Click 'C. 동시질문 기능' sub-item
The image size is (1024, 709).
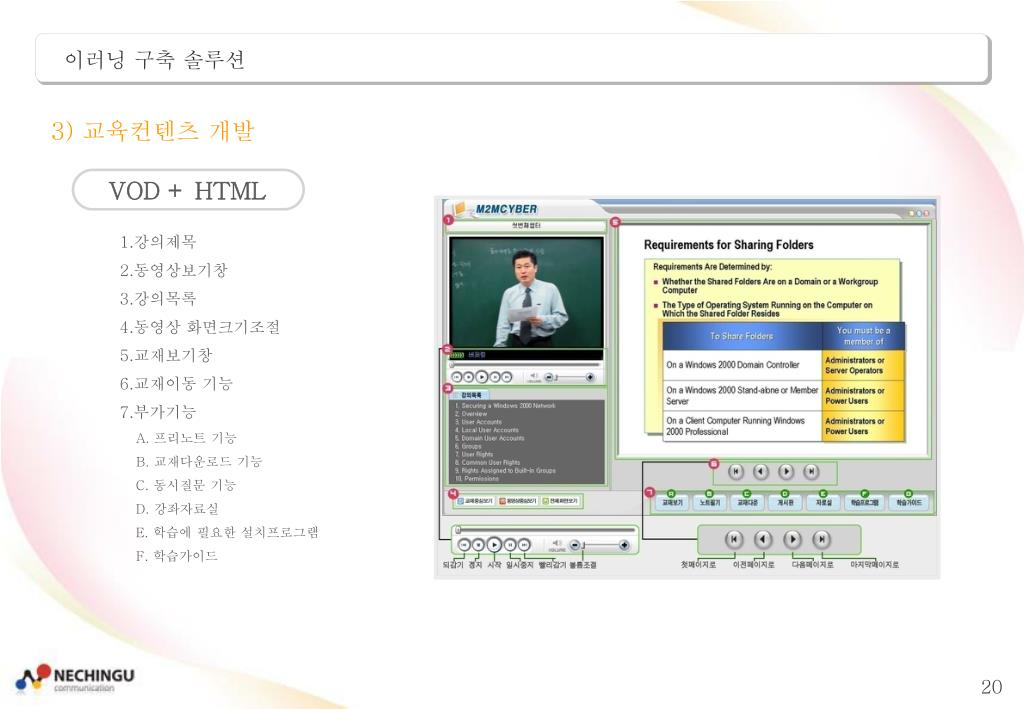pyautogui.click(x=186, y=485)
